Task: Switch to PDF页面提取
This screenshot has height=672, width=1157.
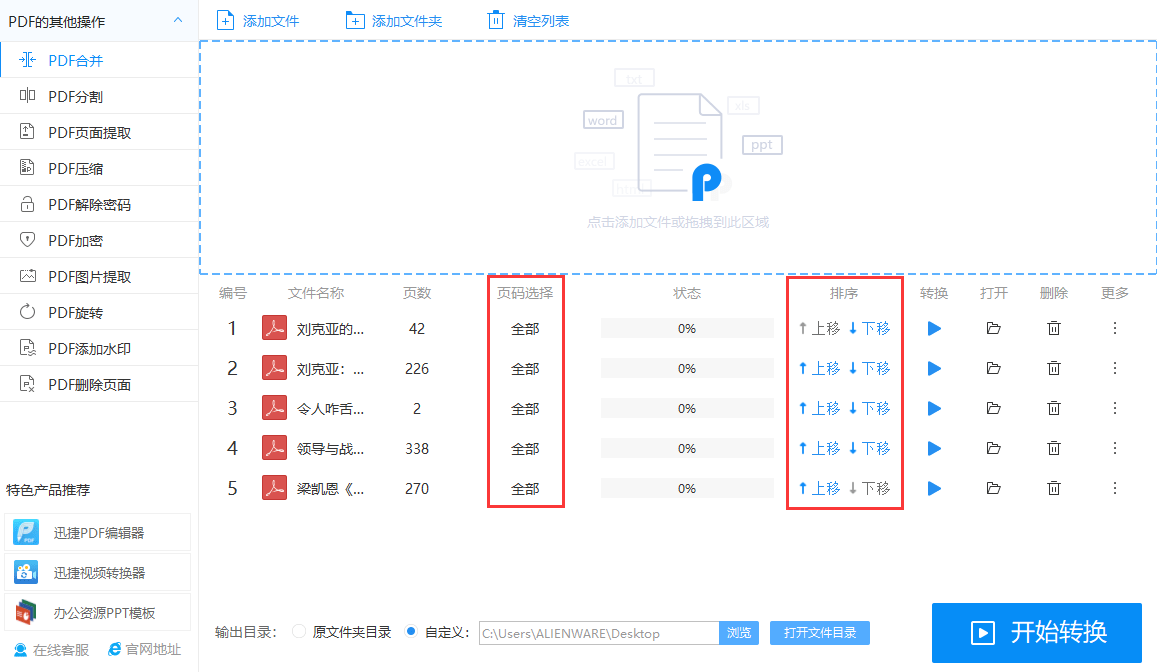Action: coord(99,132)
